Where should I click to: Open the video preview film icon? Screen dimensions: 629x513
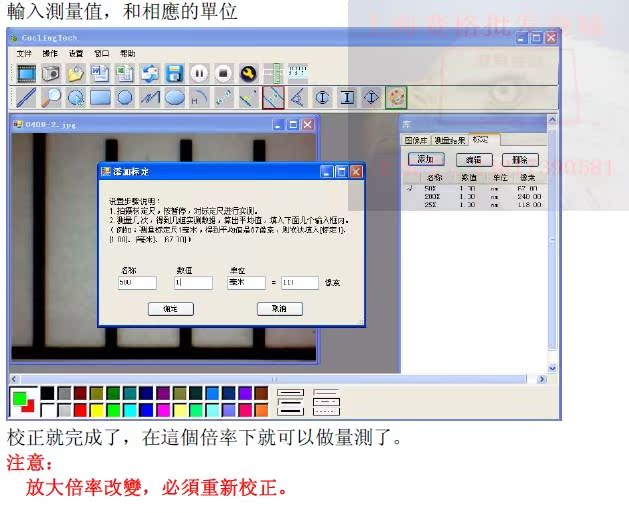[x=26, y=73]
